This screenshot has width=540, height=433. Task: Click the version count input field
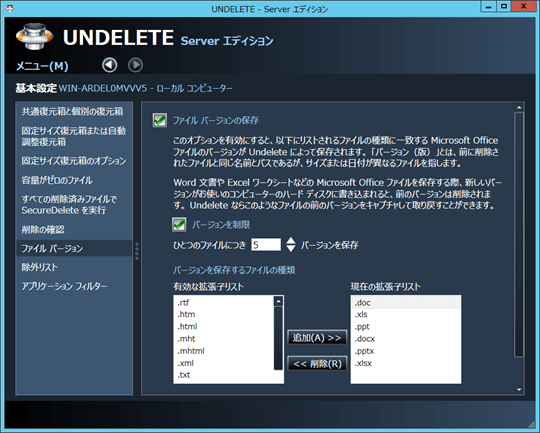[x=266, y=245]
